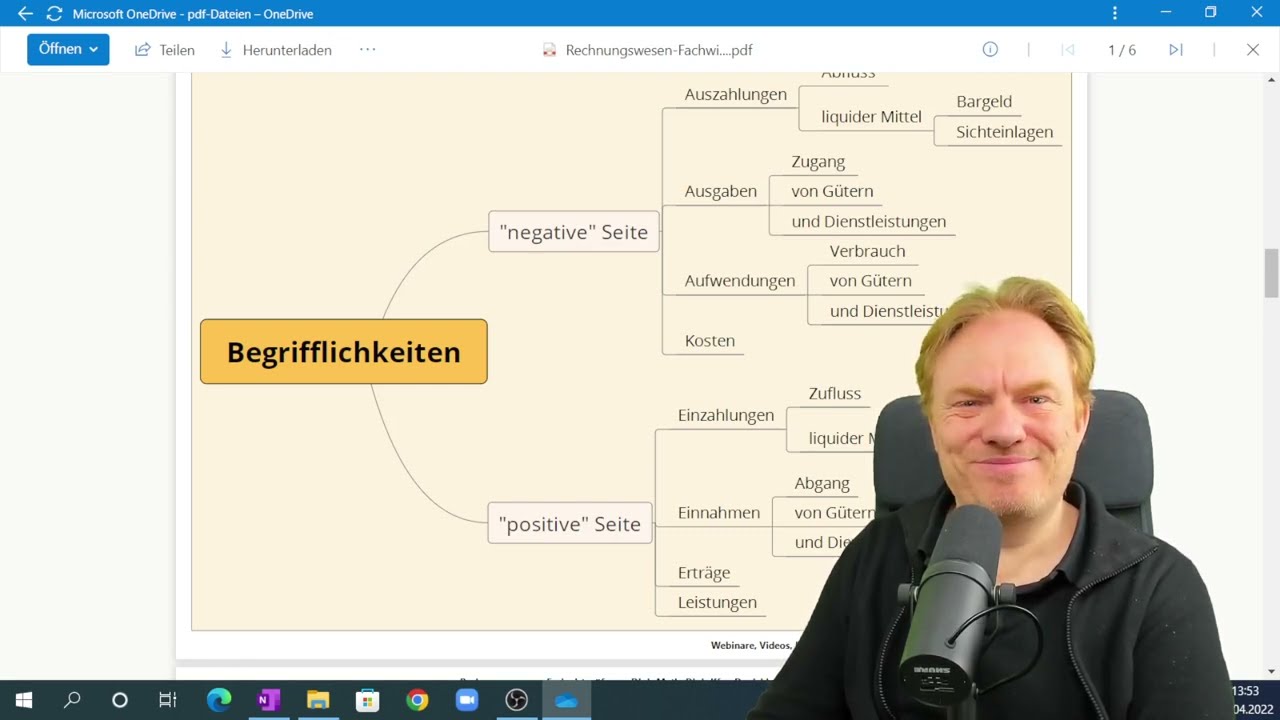Screen dimensions: 1280x720
Task: Switch to OneDrive app in the taskbar
Action: 566,700
